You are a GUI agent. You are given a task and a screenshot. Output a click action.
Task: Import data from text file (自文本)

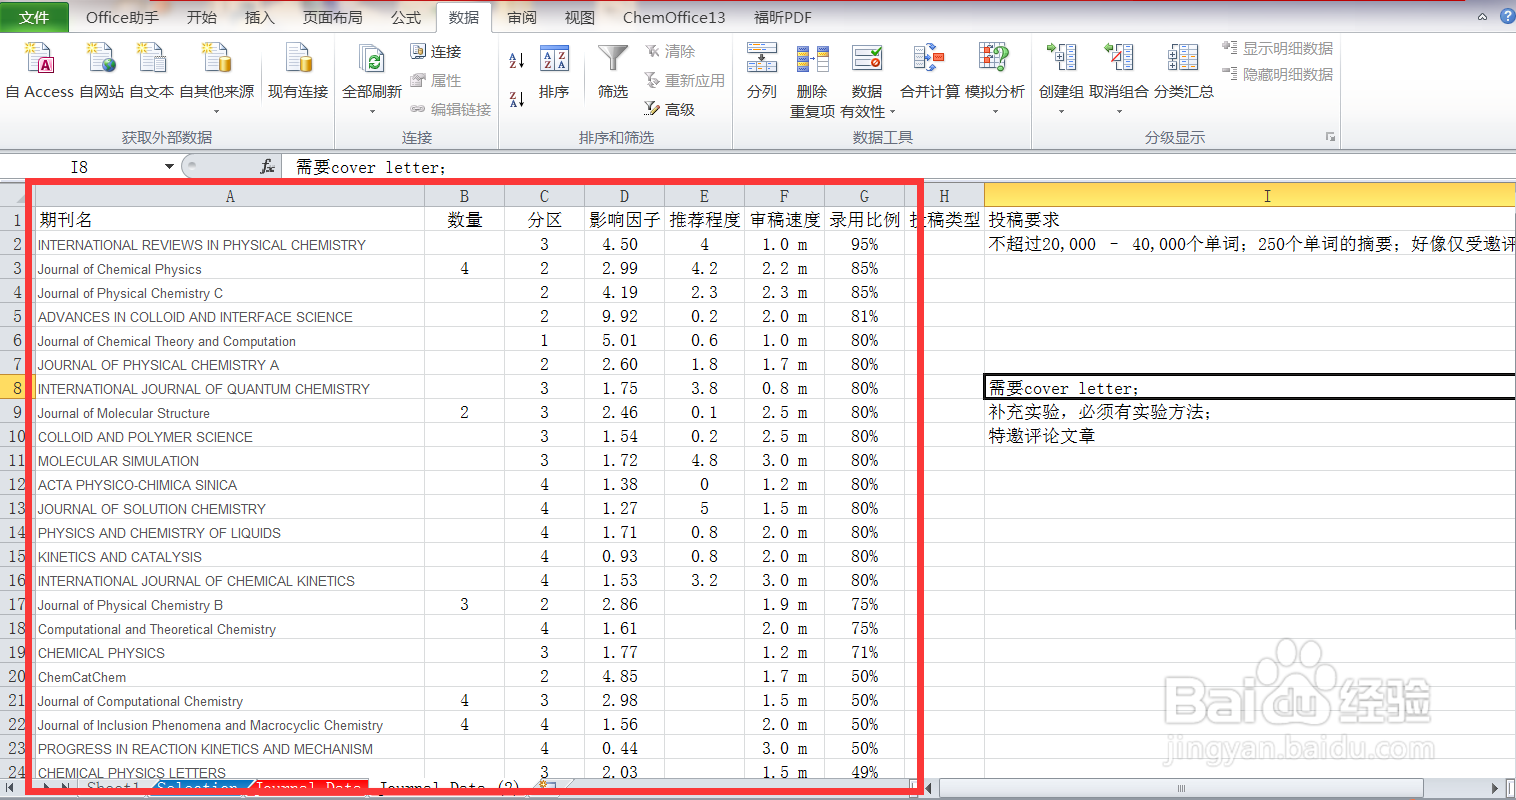click(x=152, y=72)
